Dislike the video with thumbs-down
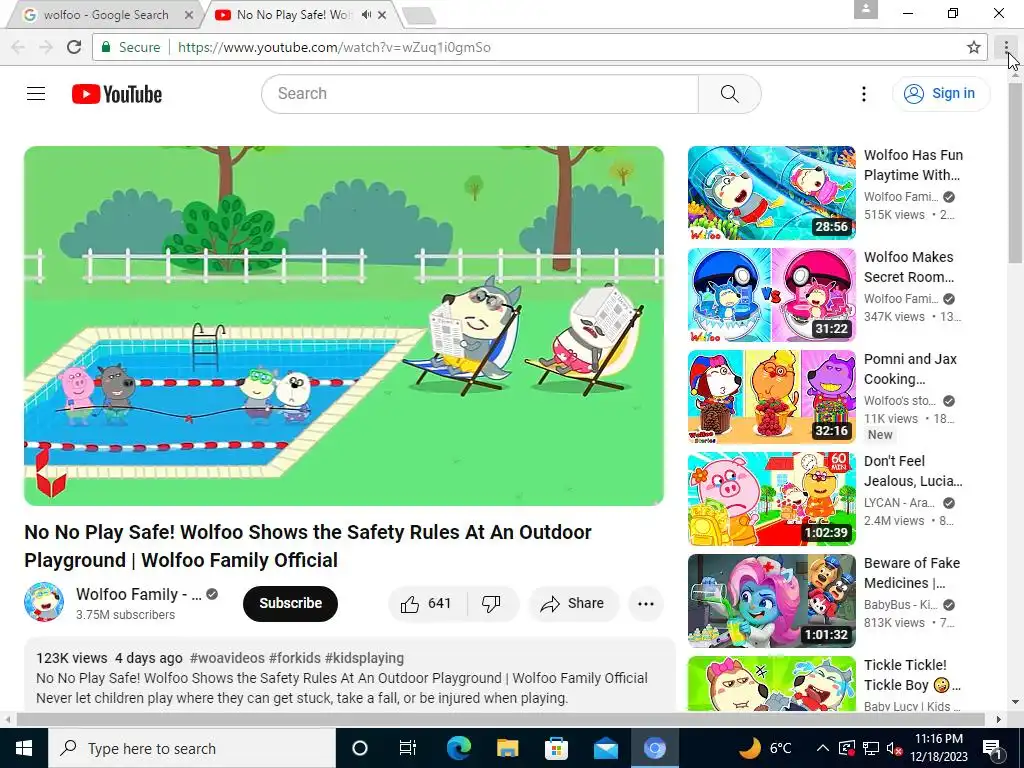The image size is (1024, 768). [492, 603]
